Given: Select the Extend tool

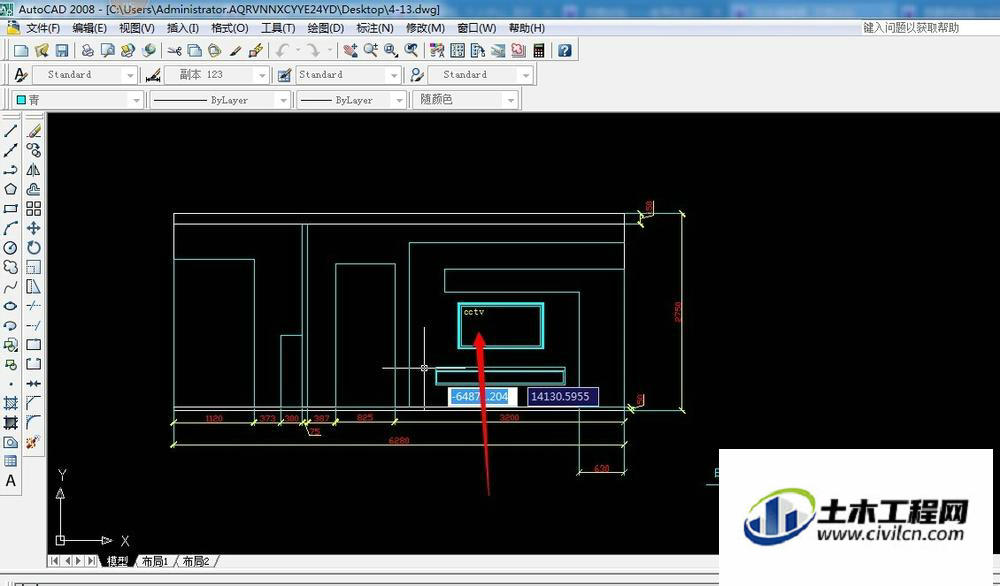Looking at the screenshot, I should [x=34, y=325].
